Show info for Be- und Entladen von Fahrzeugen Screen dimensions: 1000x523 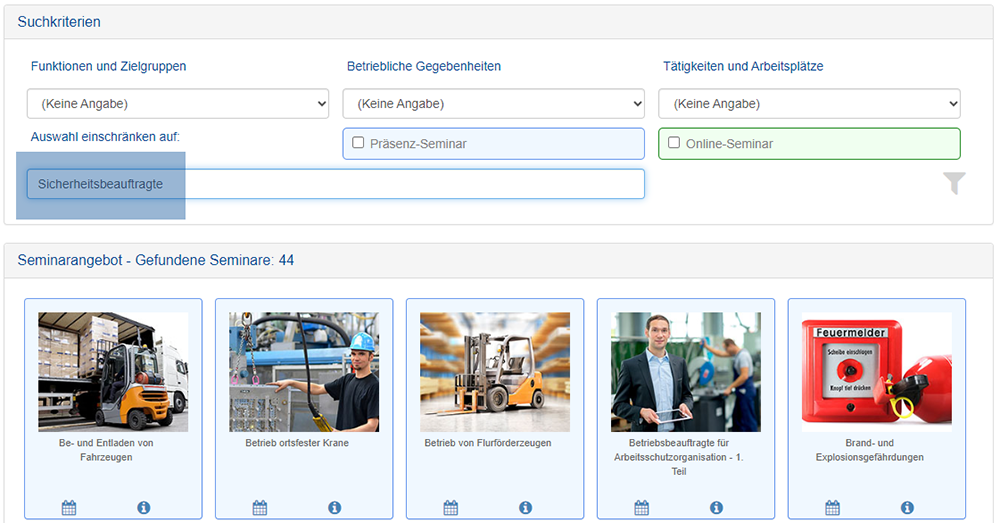pyautogui.click(x=143, y=508)
